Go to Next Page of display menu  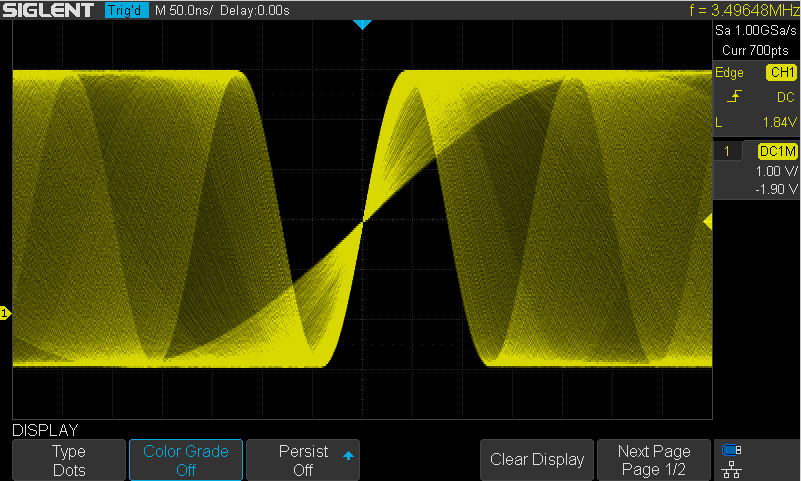[x=653, y=460]
